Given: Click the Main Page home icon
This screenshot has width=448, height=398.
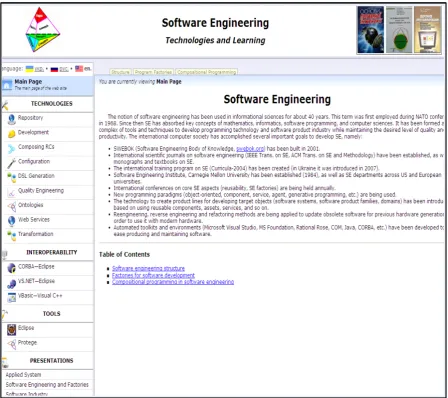Looking at the screenshot, I should click(x=7, y=85).
